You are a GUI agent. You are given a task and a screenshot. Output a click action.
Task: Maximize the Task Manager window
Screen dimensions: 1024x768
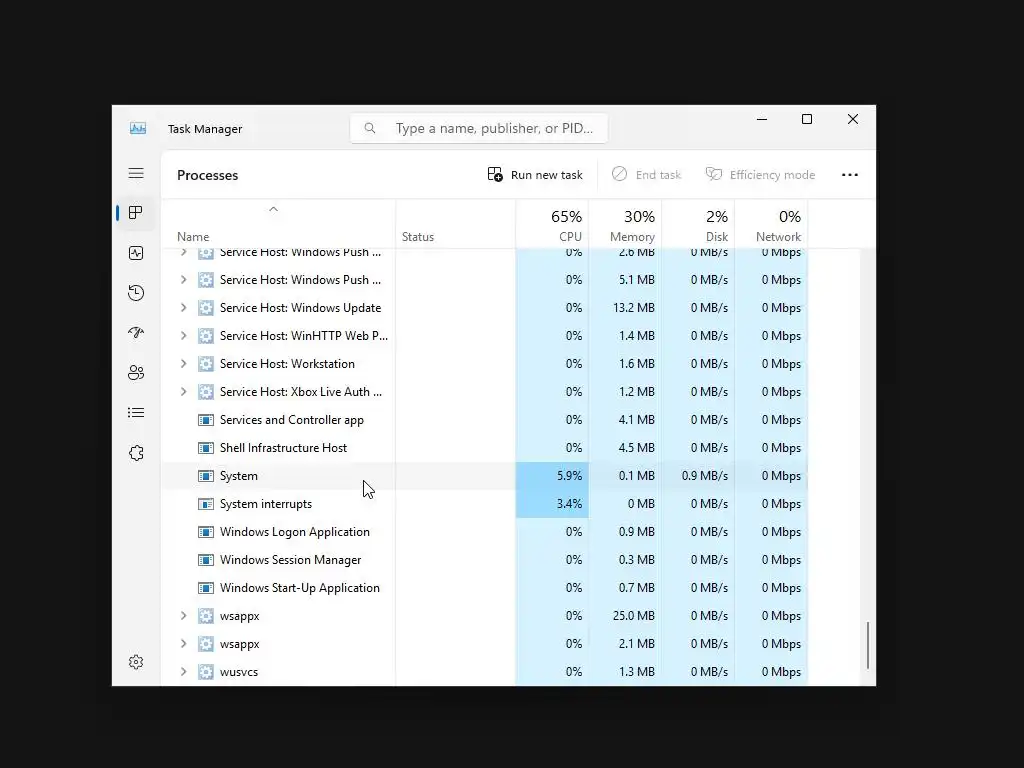pos(807,119)
